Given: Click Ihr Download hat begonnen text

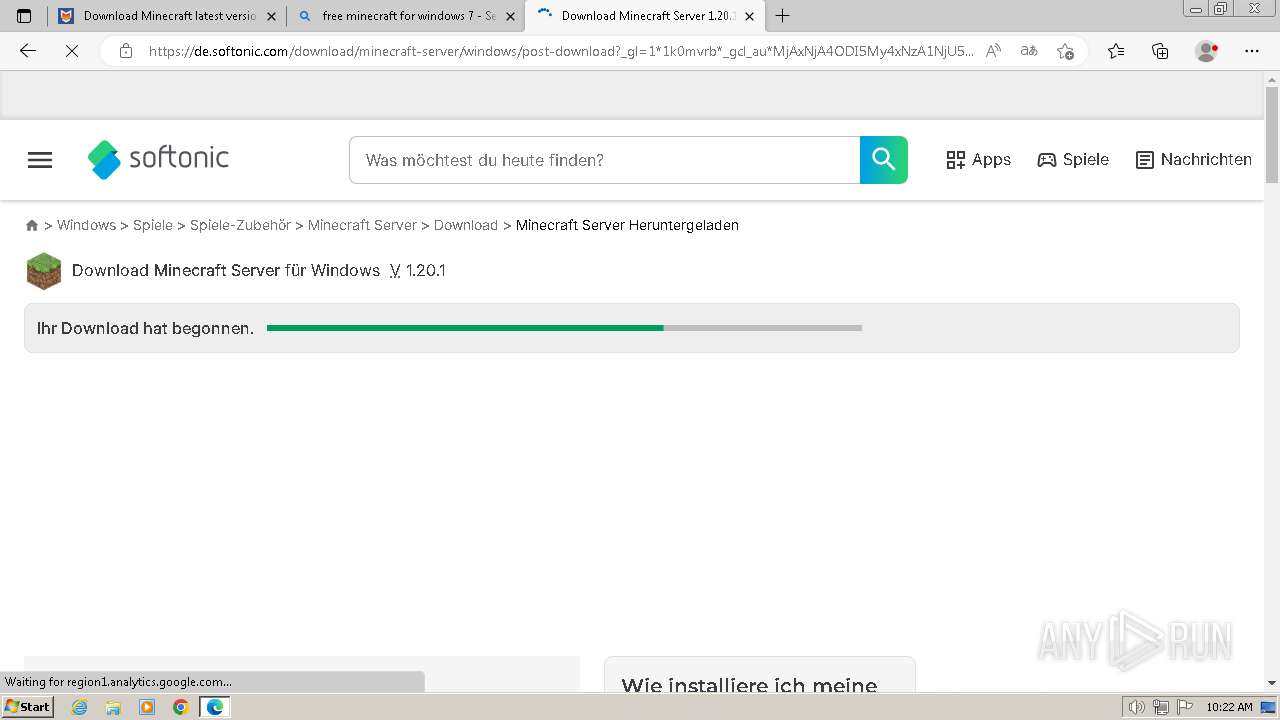Looking at the screenshot, I should coord(145,328).
